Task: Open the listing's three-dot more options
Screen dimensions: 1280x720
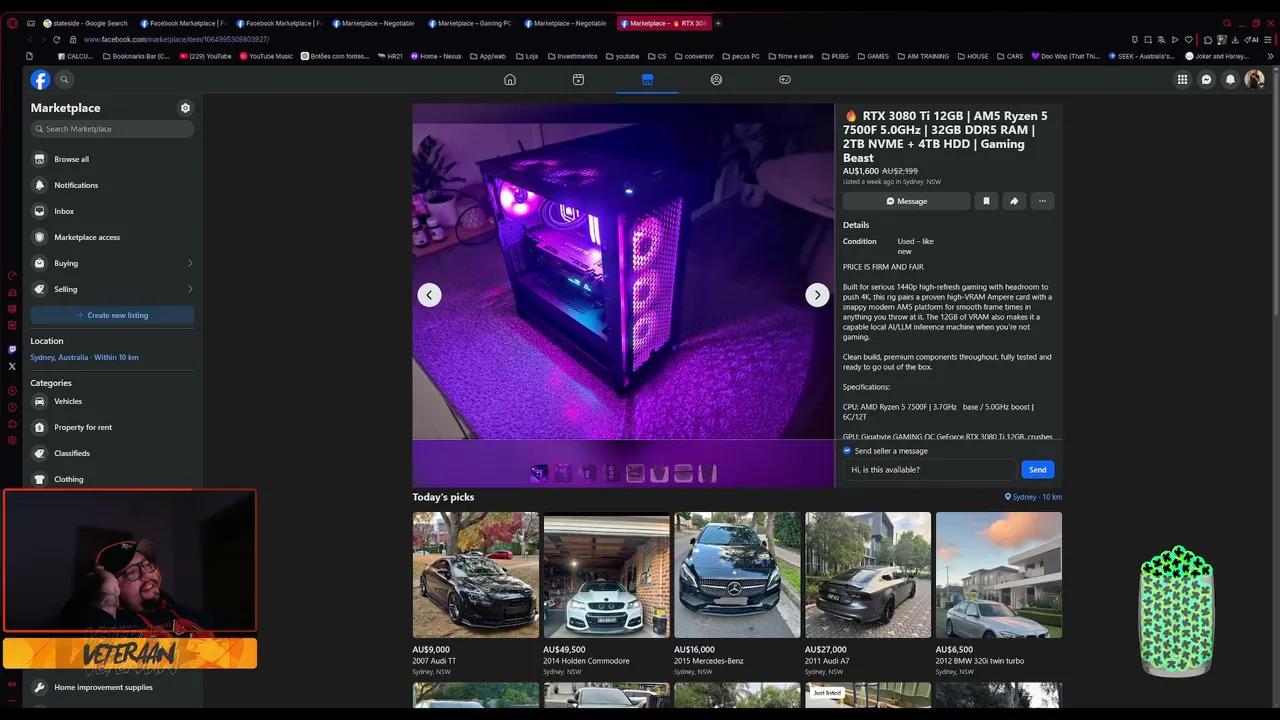Action: pos(1042,201)
